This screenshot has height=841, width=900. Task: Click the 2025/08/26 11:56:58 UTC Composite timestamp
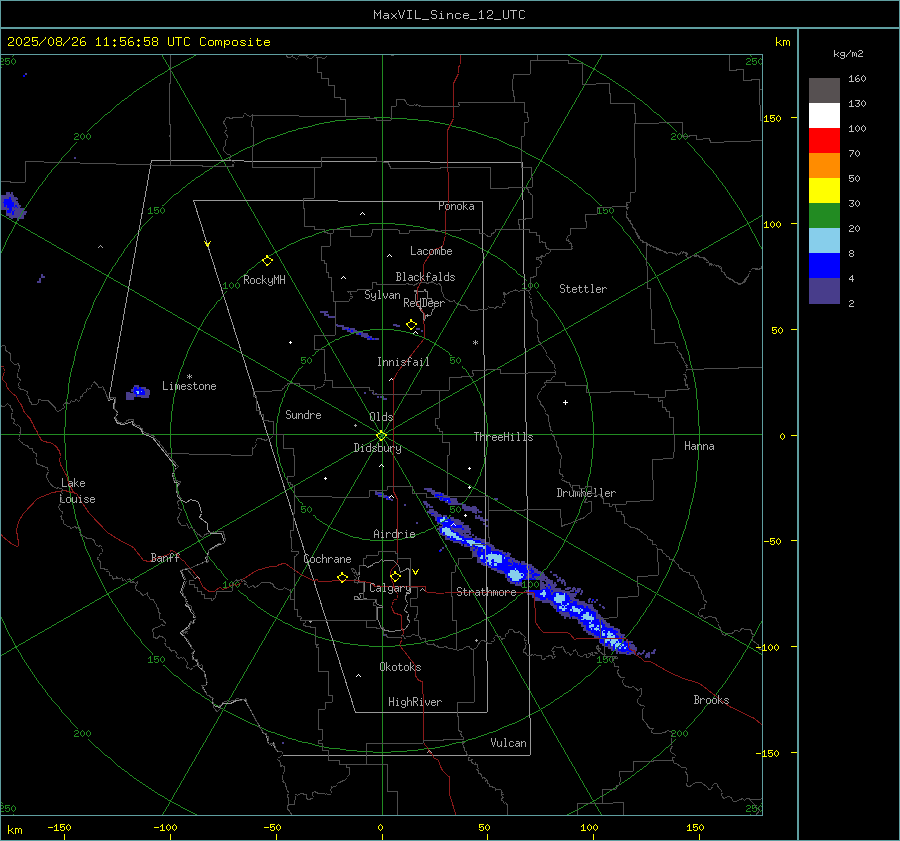pos(138,42)
